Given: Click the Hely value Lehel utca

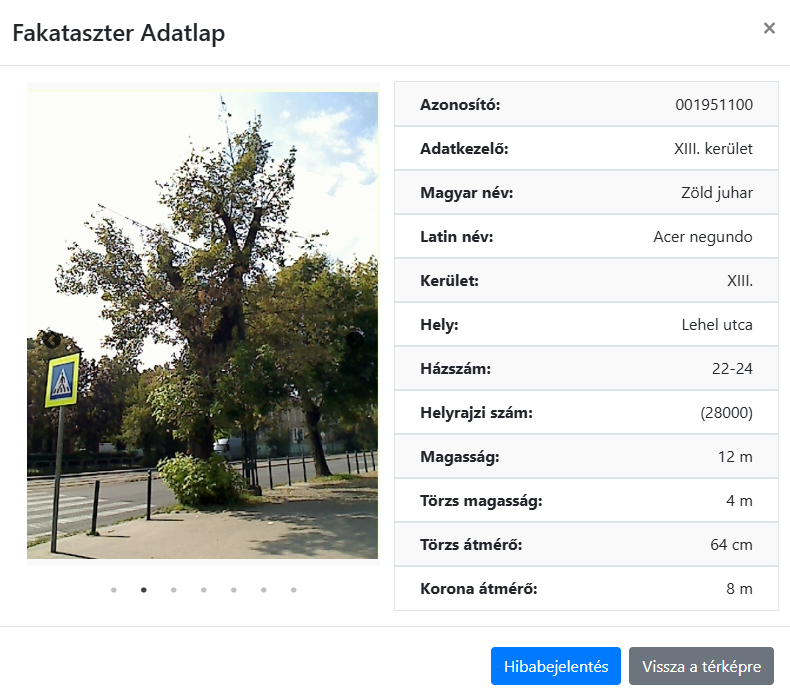Looking at the screenshot, I should [716, 325].
